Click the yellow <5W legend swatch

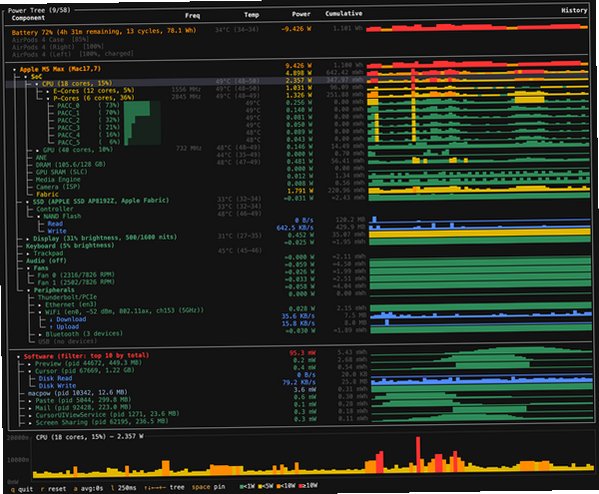pyautogui.click(x=260, y=486)
